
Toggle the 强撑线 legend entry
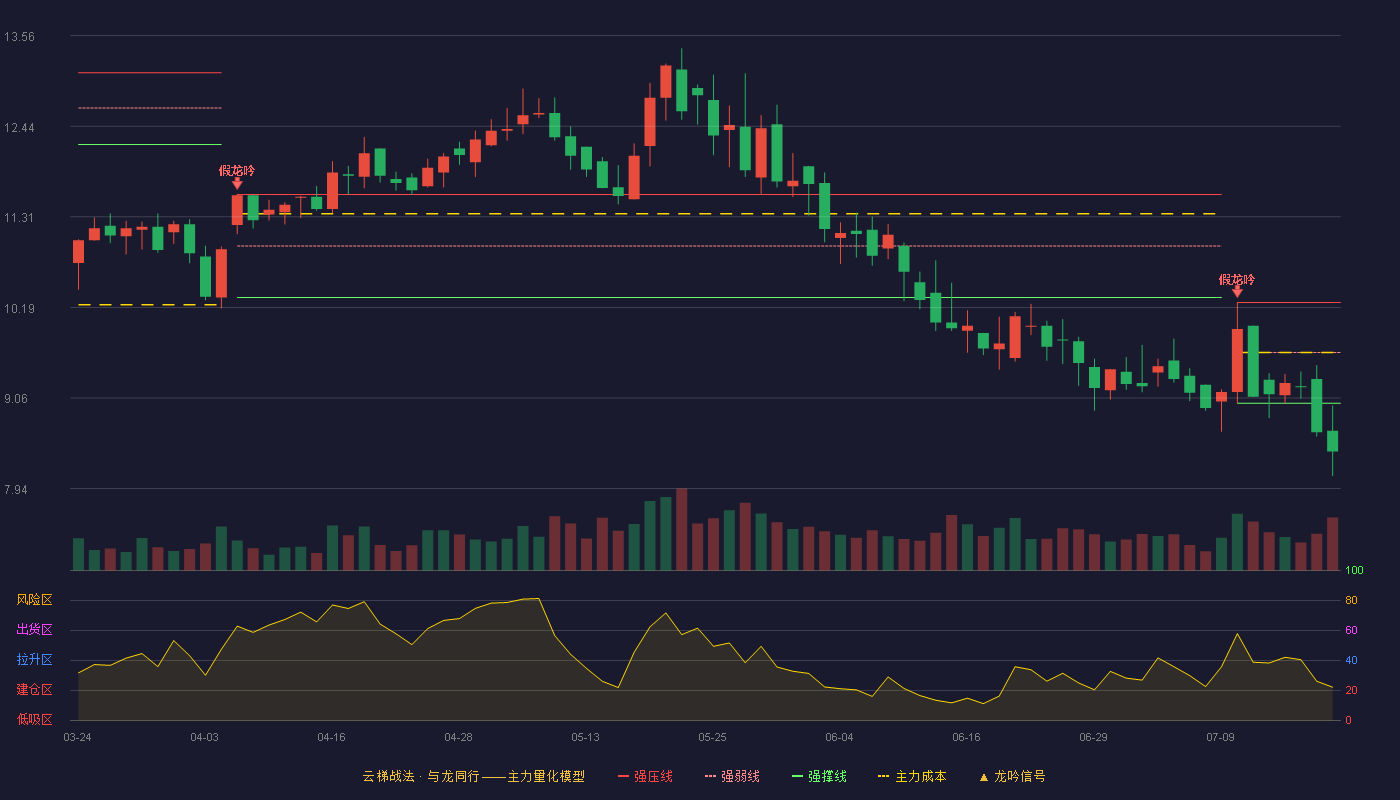pos(819,777)
